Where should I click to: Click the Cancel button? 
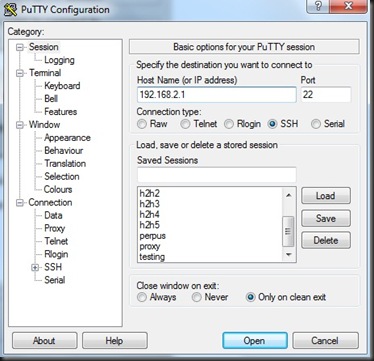click(x=325, y=341)
